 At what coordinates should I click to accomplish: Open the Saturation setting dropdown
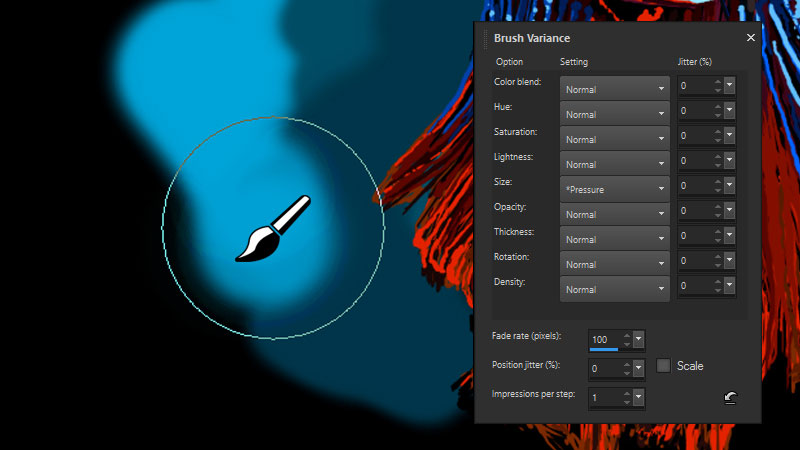(x=615, y=139)
